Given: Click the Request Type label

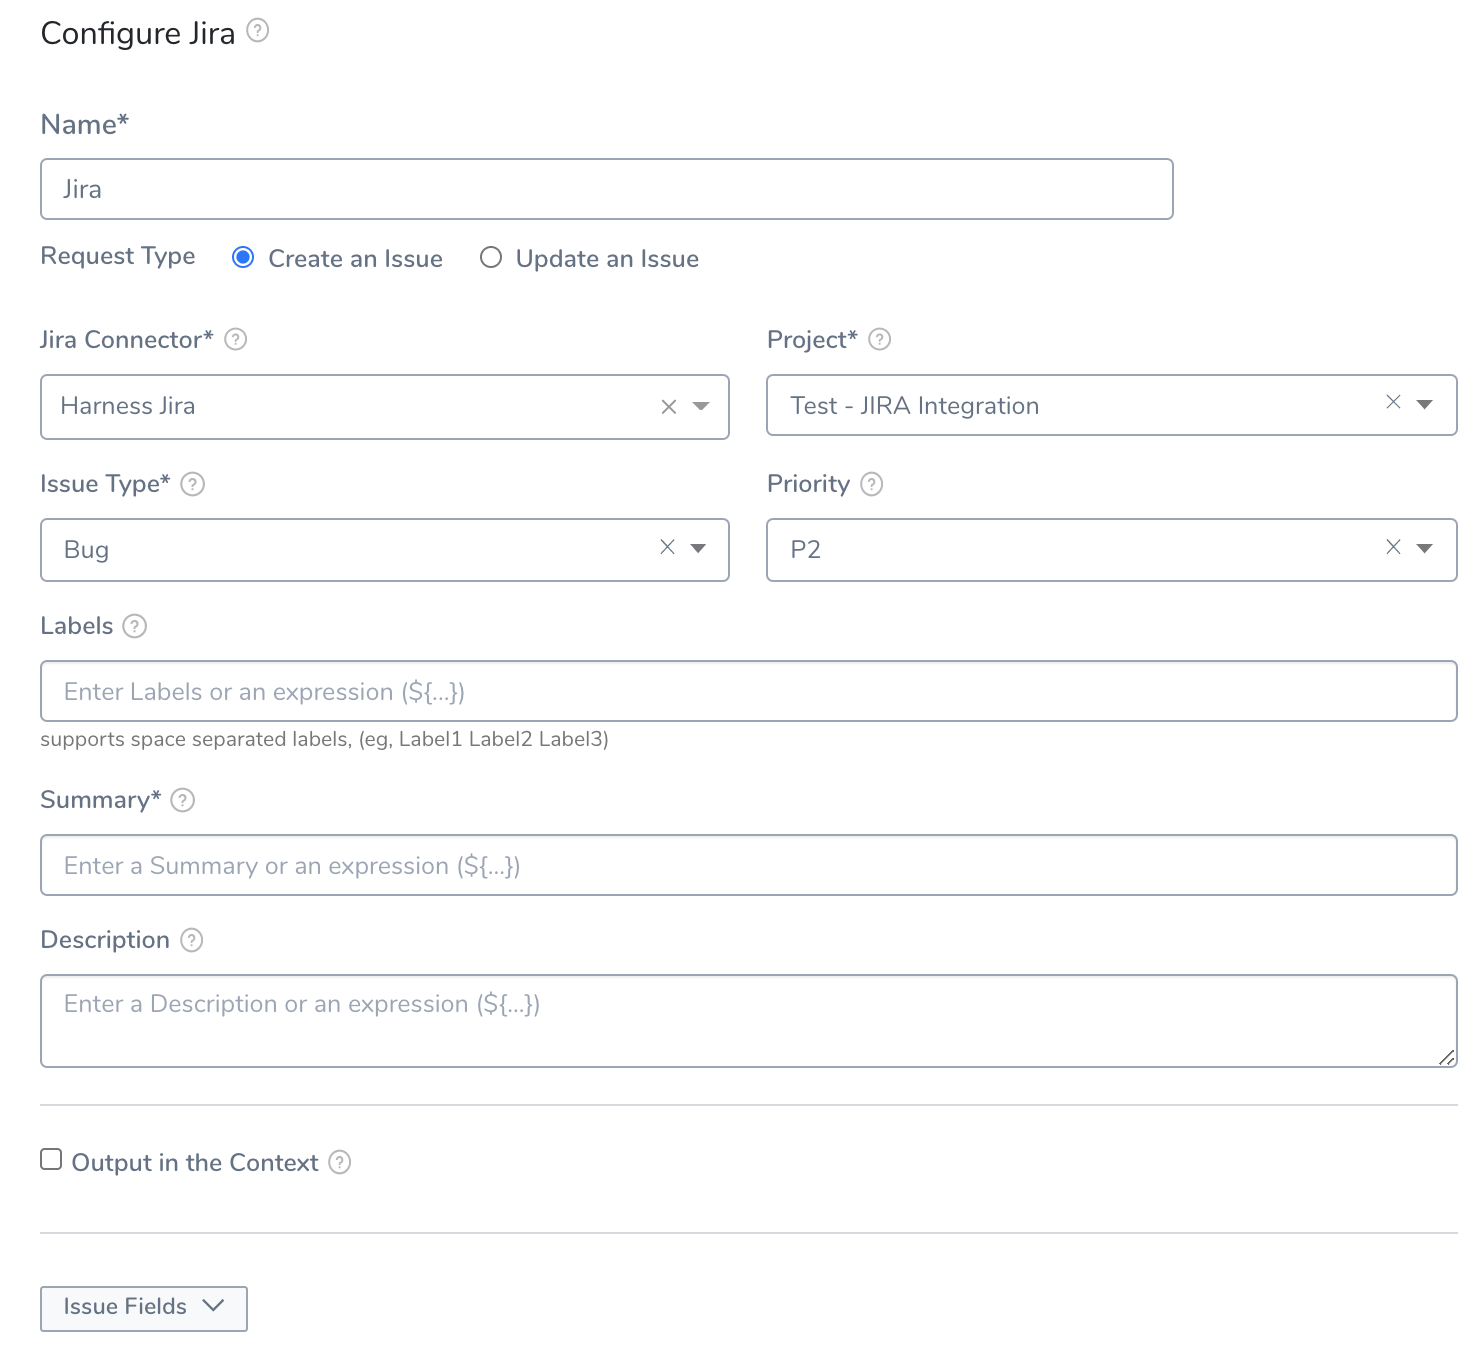Looking at the screenshot, I should 118,256.
